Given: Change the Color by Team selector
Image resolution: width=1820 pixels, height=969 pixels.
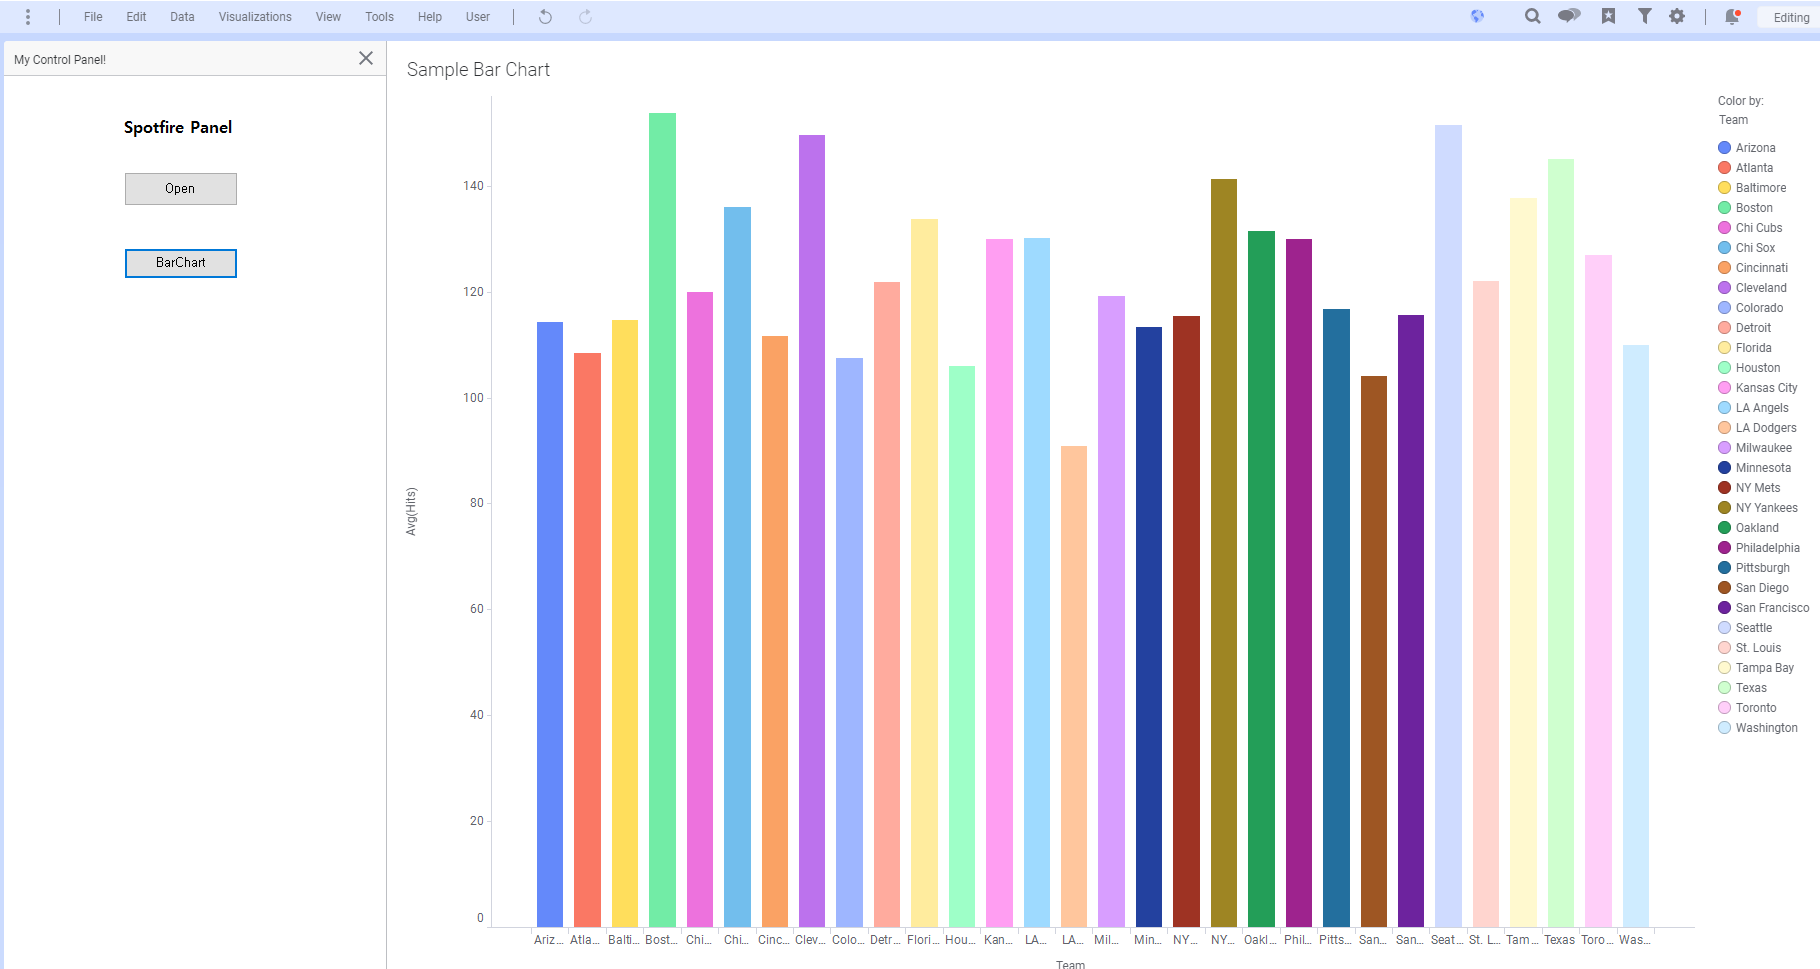Looking at the screenshot, I should click(x=1733, y=120).
